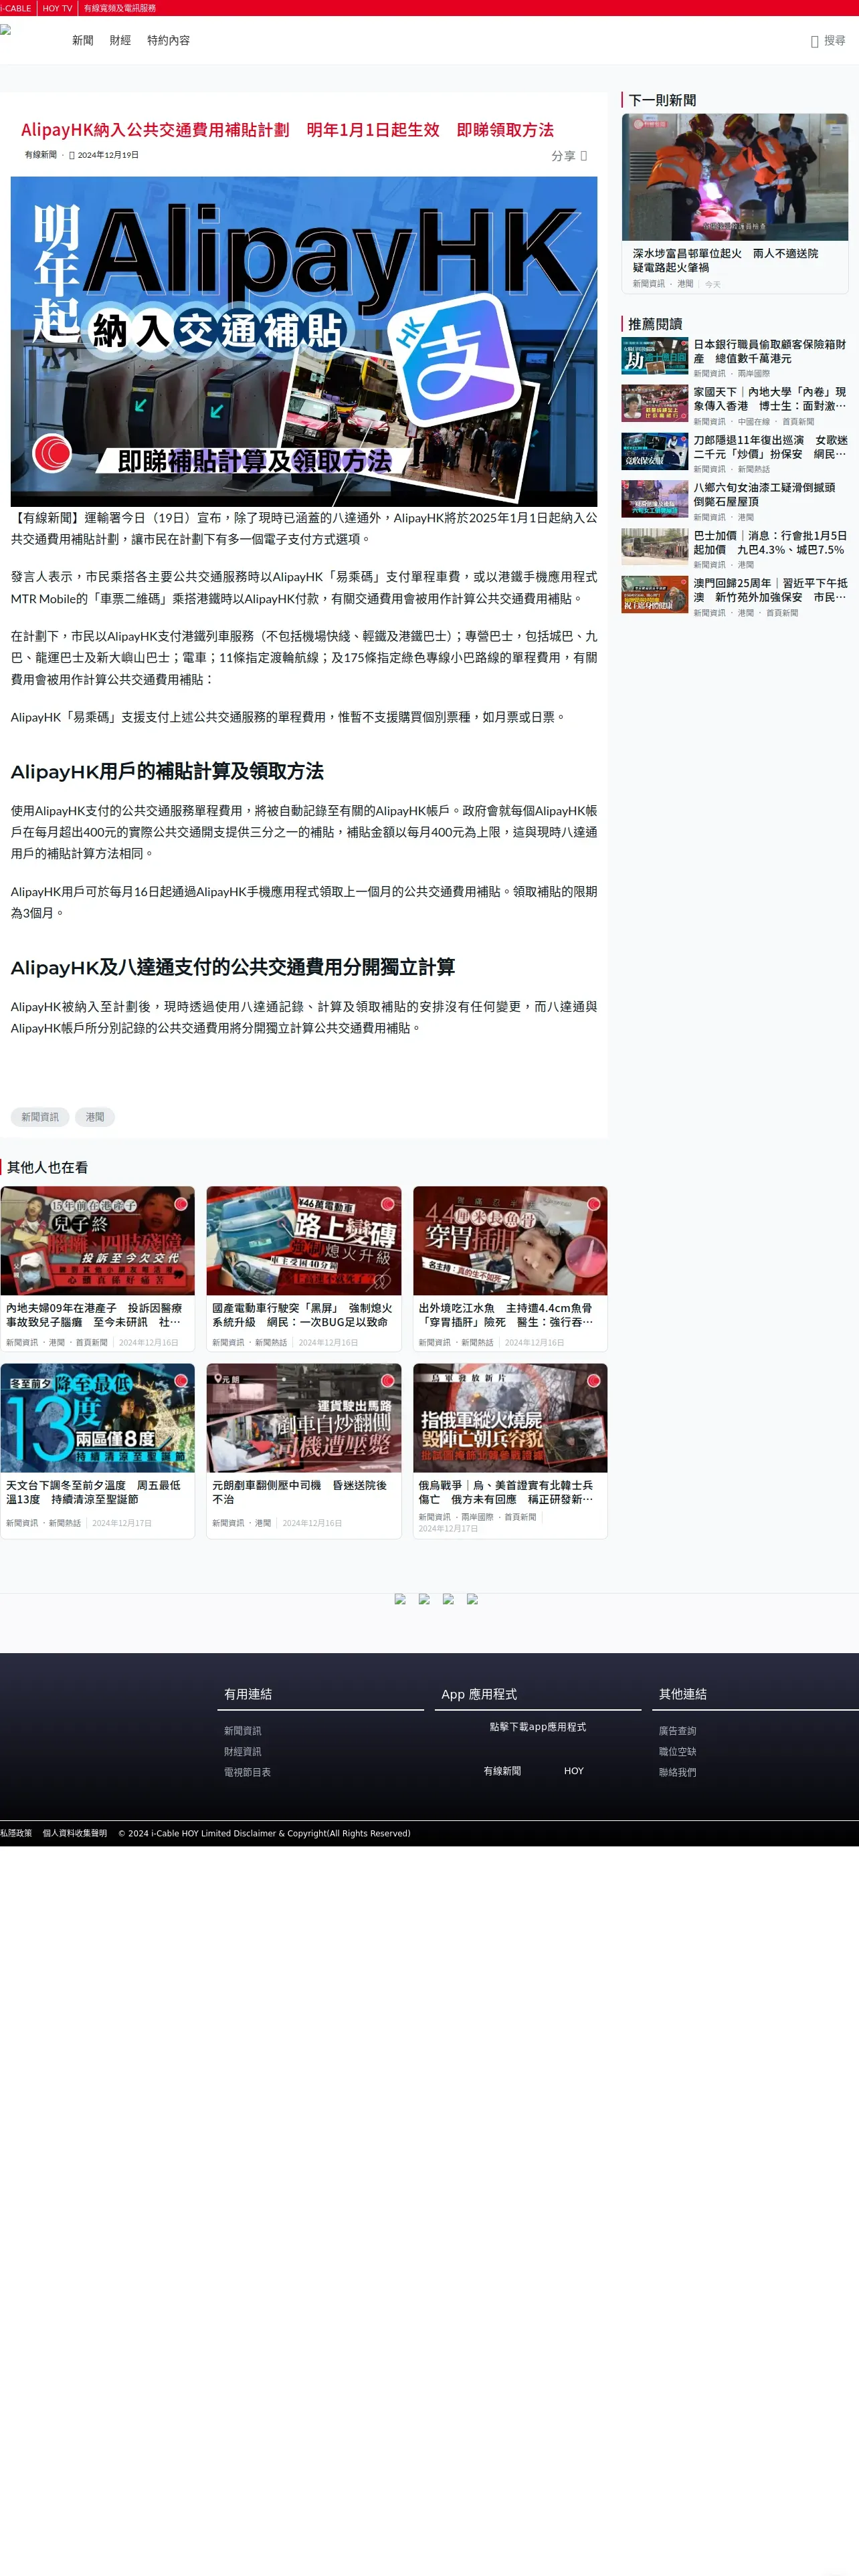
Task: Click thumbnail beside 巴士加價 story
Action: [655, 547]
